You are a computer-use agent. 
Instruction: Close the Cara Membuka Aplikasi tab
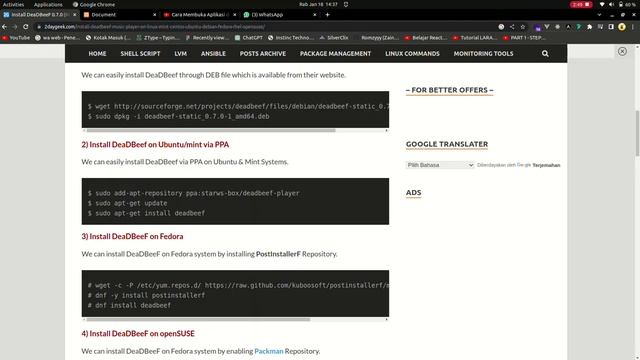click(x=234, y=15)
